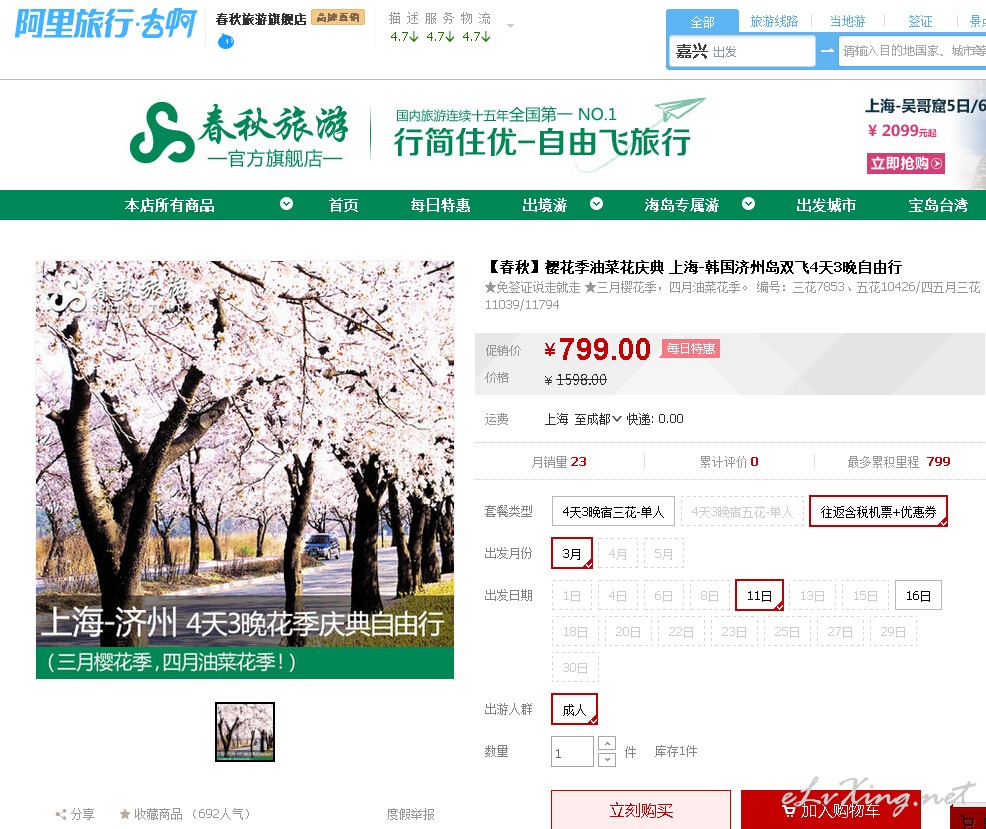Select departure date 16日
The height and width of the screenshot is (829, 986).
pos(918,595)
